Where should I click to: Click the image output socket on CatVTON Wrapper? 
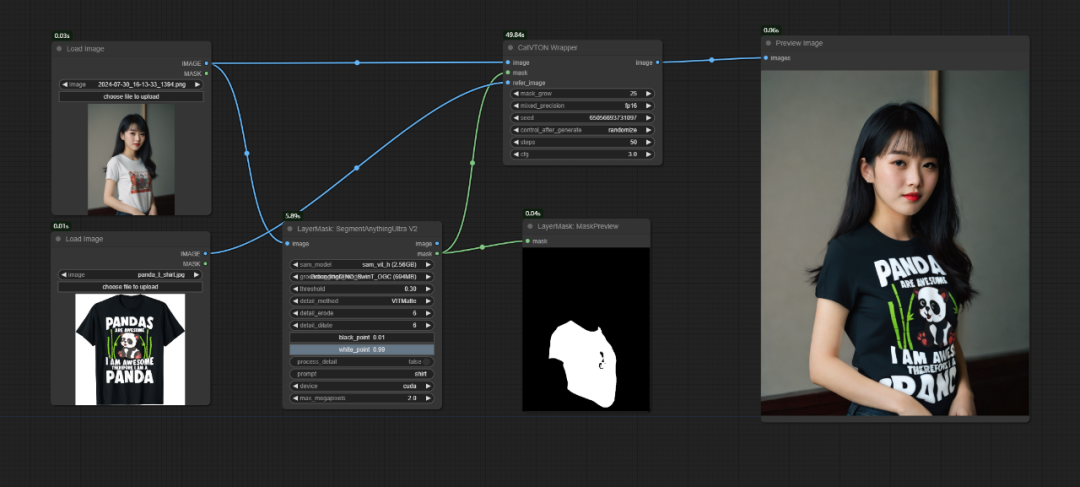pyautogui.click(x=658, y=63)
